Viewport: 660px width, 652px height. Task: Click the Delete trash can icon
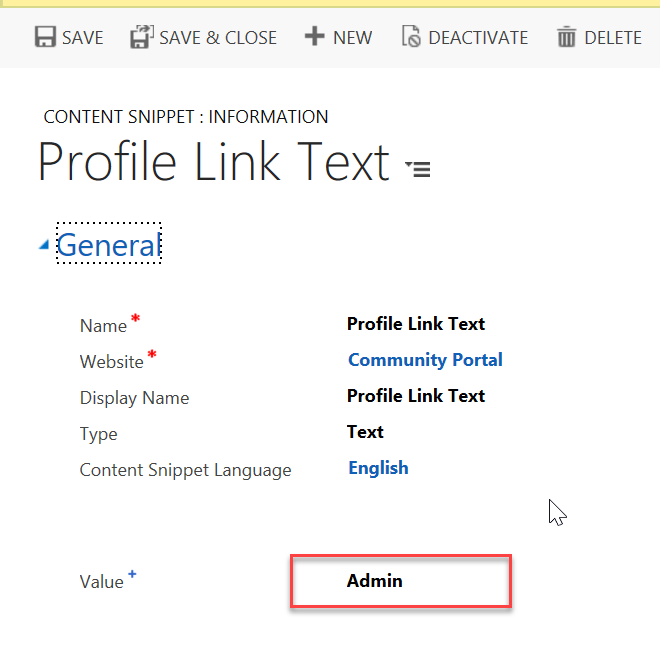click(566, 37)
